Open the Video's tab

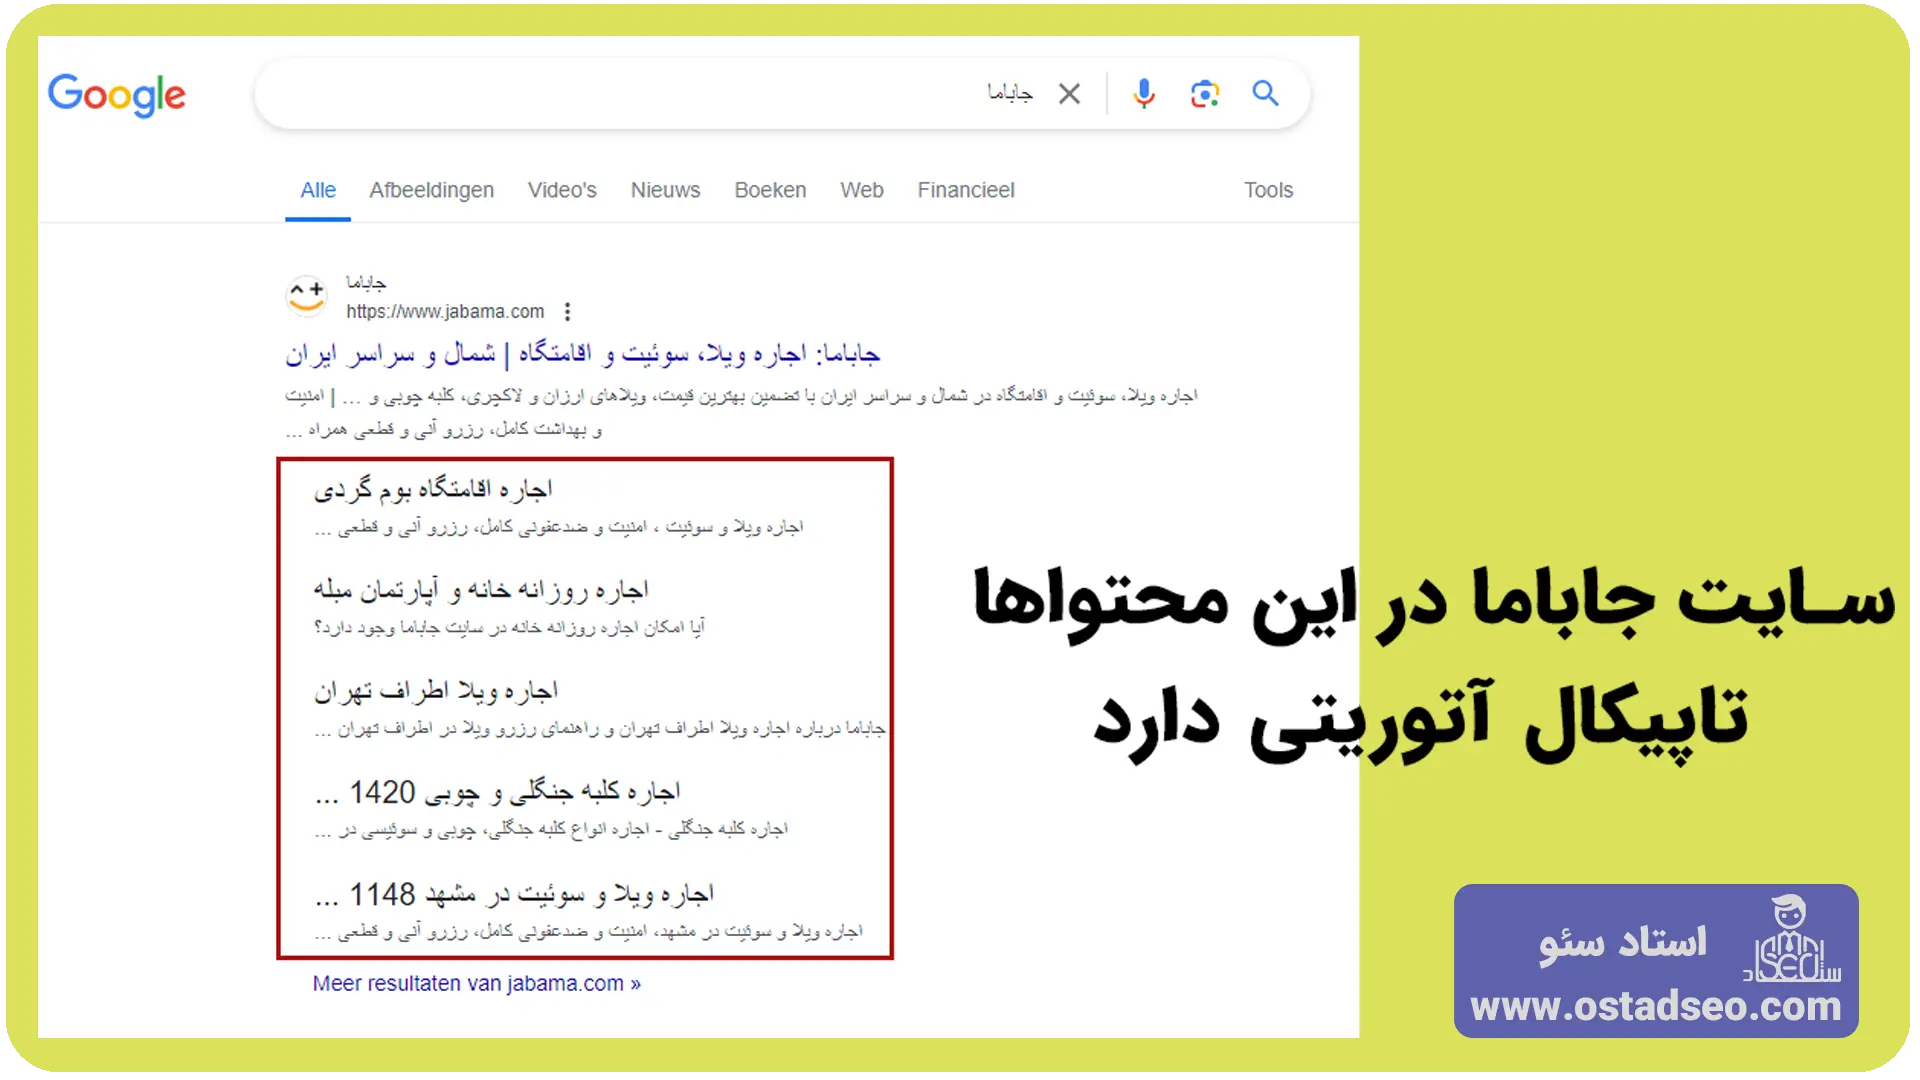click(x=562, y=190)
